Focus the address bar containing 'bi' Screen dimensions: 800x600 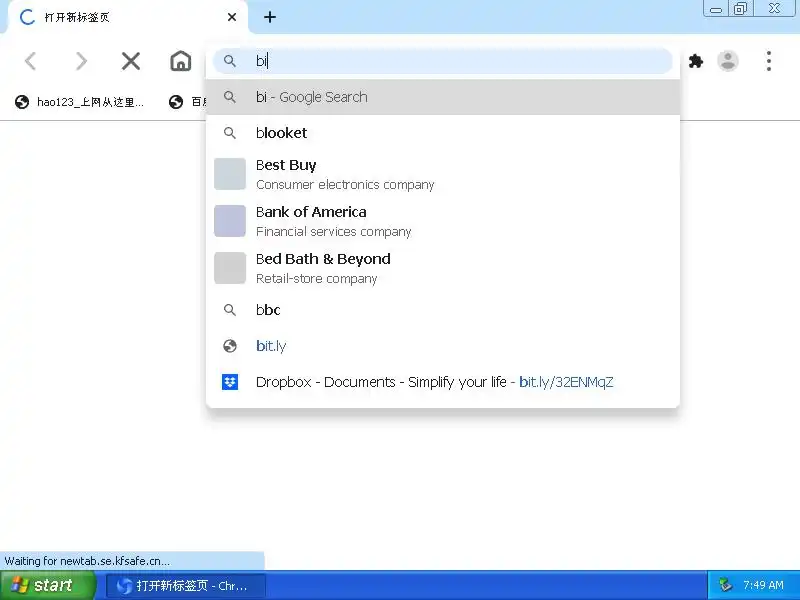(442, 61)
